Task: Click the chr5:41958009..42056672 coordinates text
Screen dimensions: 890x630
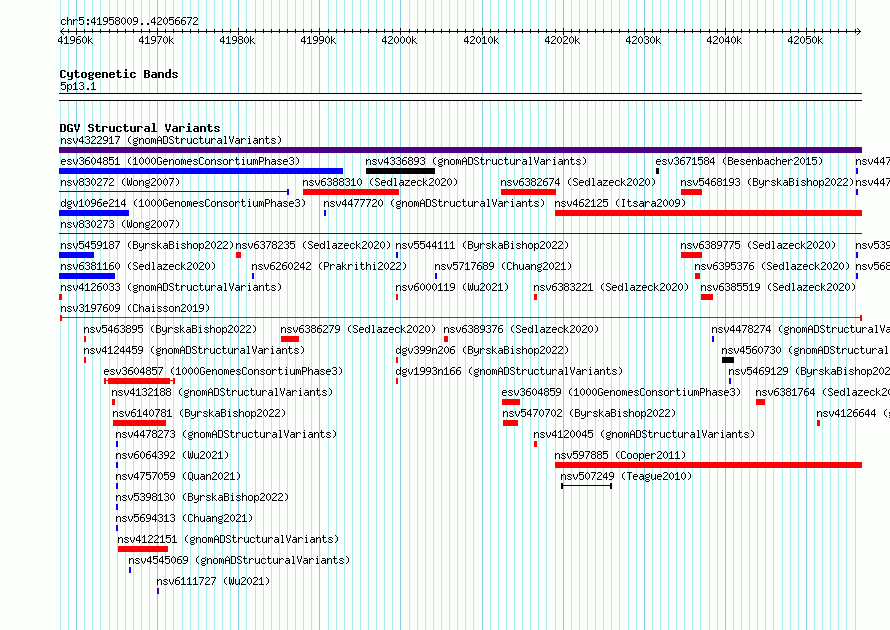Action: [x=129, y=21]
